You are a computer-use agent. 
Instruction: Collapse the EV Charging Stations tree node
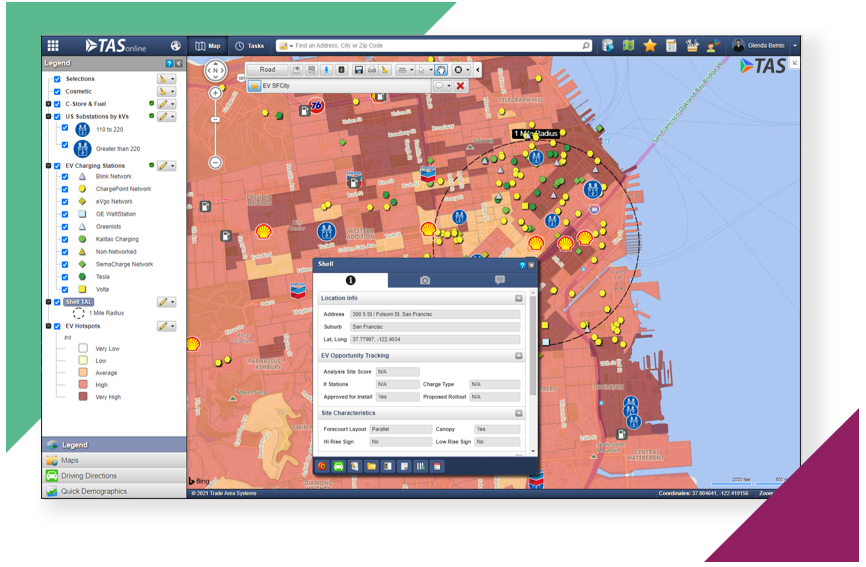49,166
